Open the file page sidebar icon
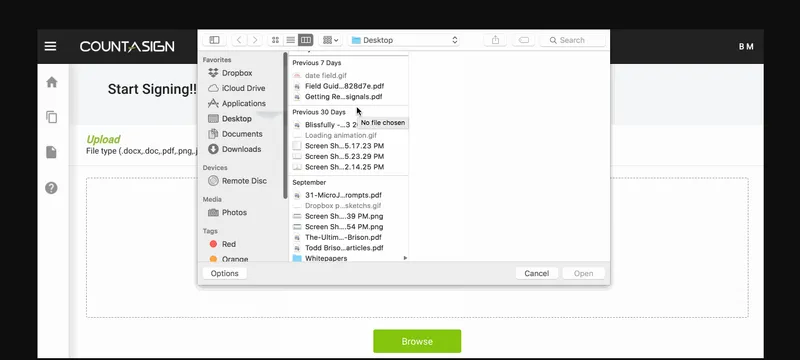800x360 pixels. click(51, 152)
